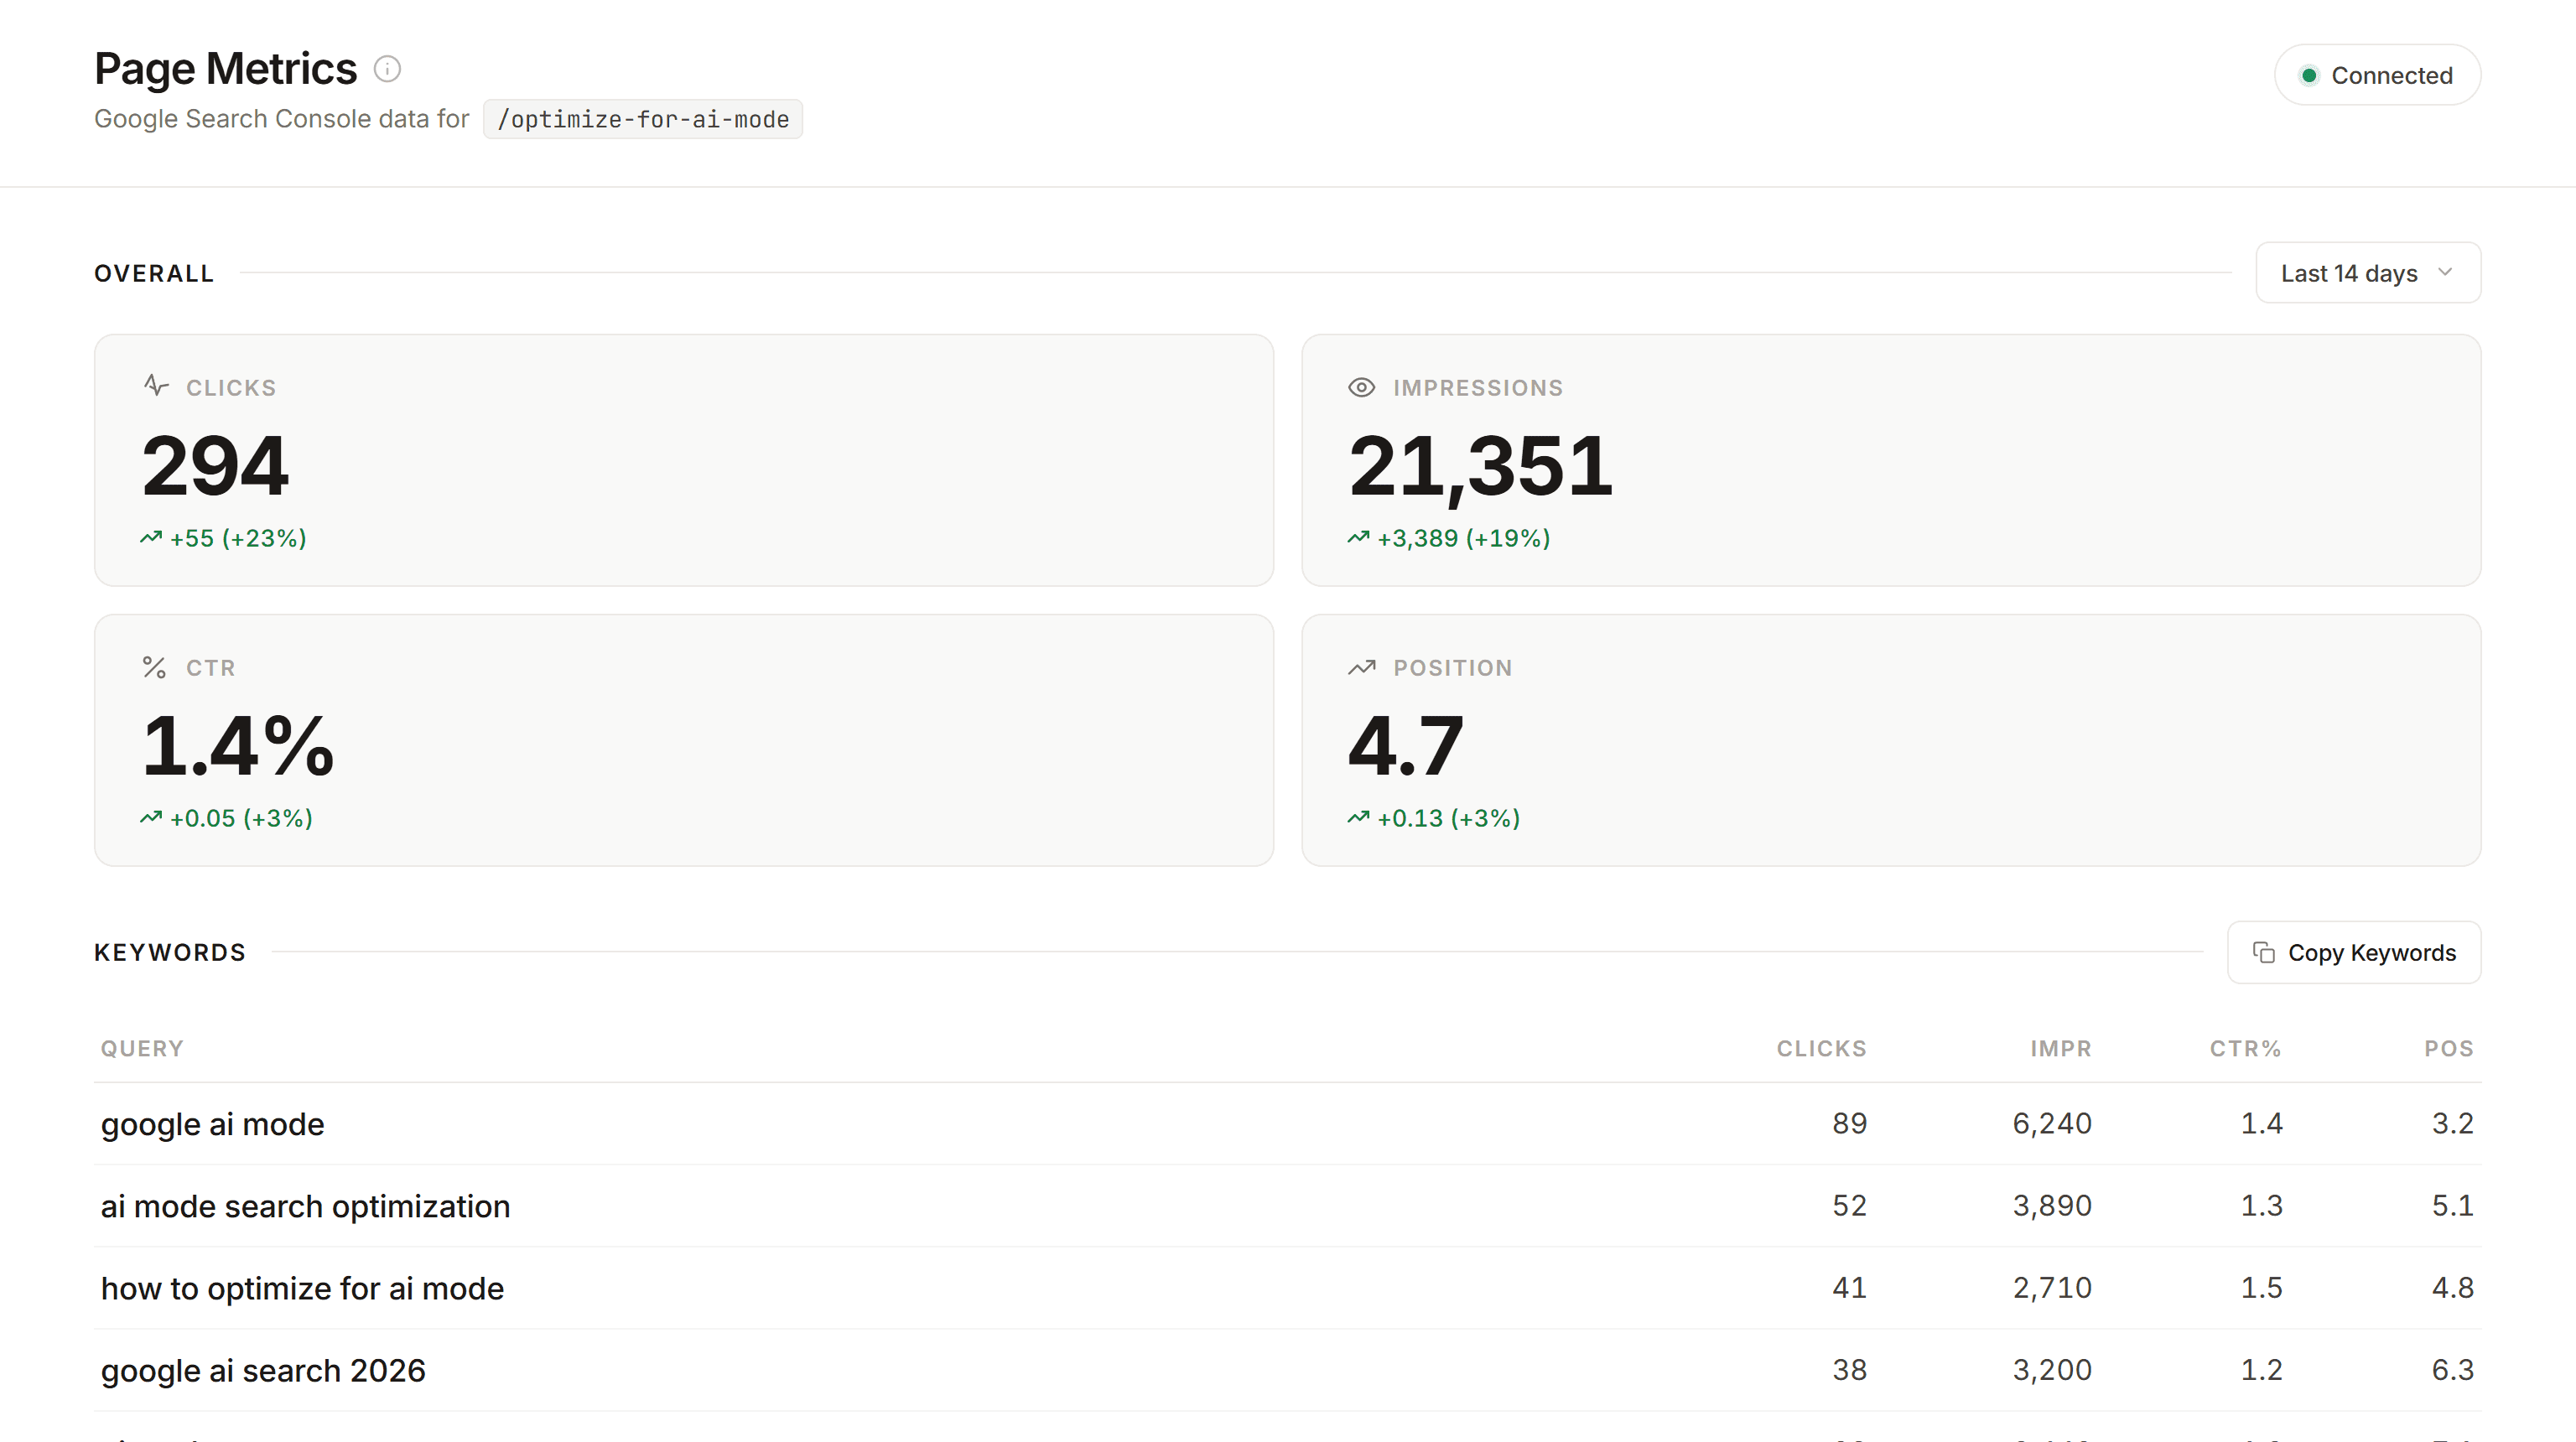Viewport: 2576px width, 1442px height.
Task: Click the Position trend arrow icon
Action: [1362, 667]
